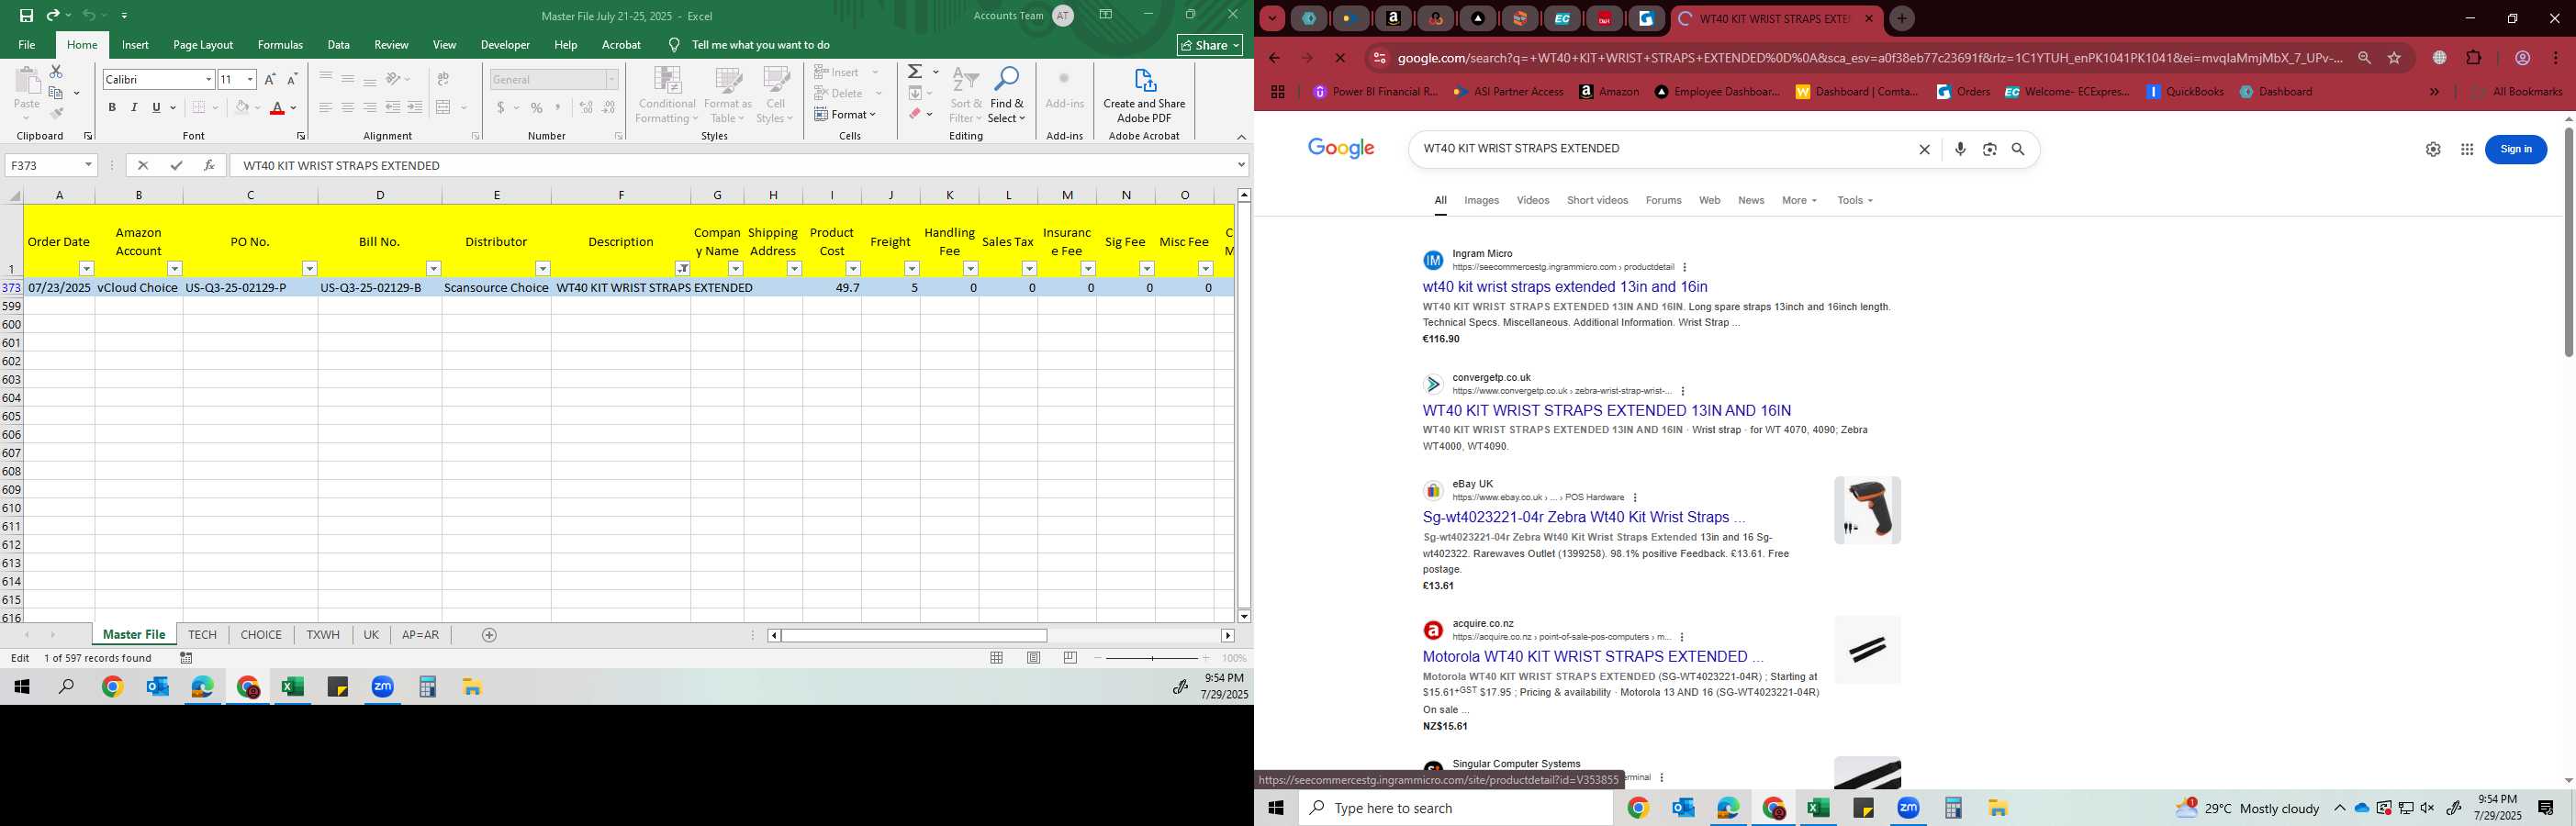This screenshot has height=826, width=2576.
Task: Open Google quick settings gear
Action: coord(2433,149)
